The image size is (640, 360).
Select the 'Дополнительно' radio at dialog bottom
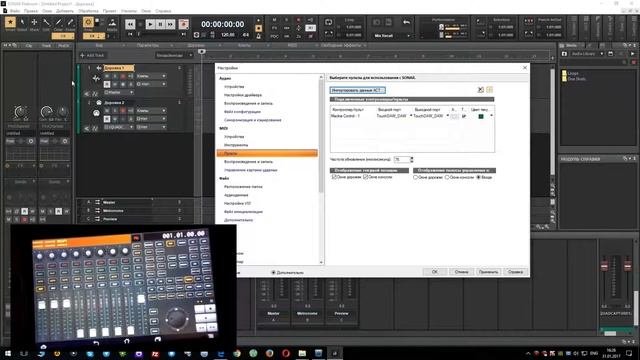pyautogui.click(x=273, y=272)
